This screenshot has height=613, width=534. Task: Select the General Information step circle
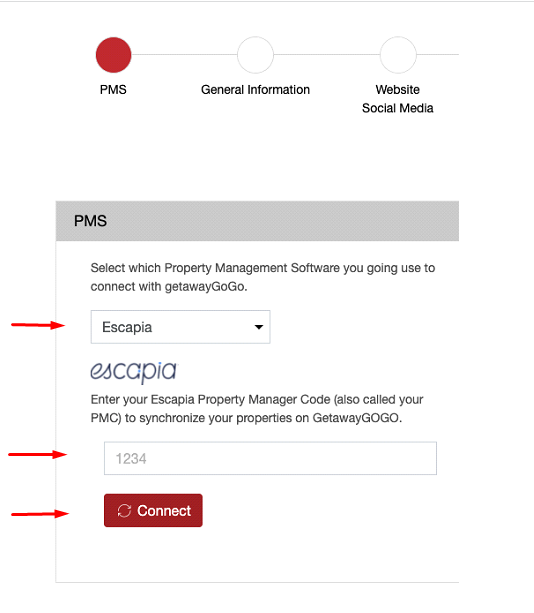[x=255, y=55]
